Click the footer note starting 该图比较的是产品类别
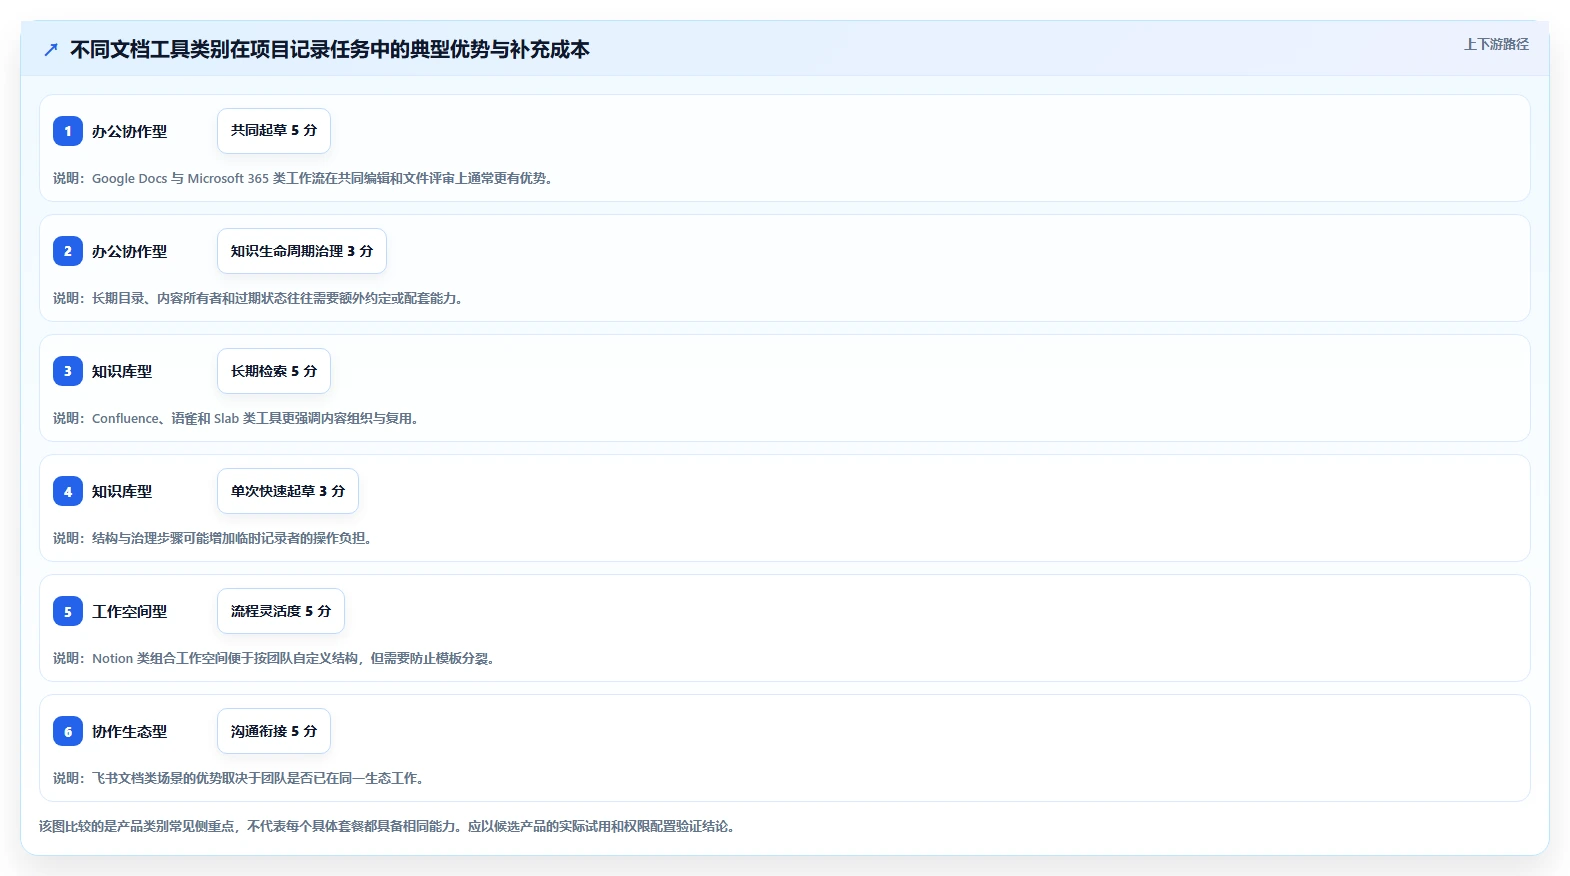 coord(389,826)
